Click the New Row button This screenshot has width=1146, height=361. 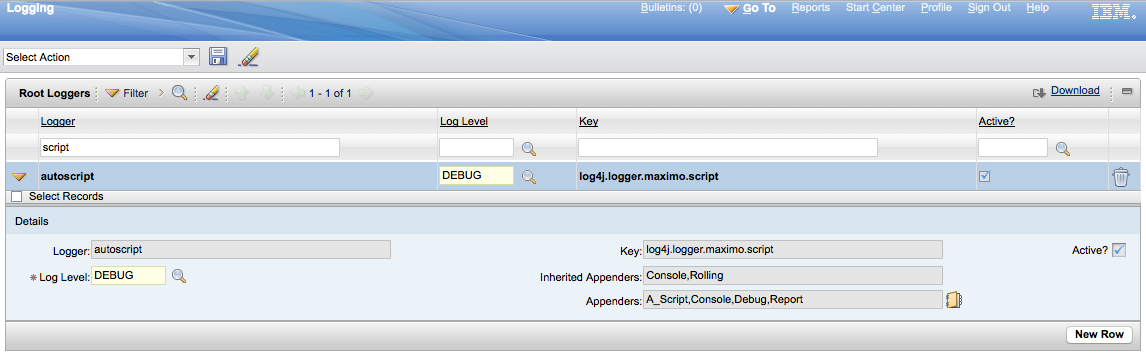pyautogui.click(x=1099, y=334)
